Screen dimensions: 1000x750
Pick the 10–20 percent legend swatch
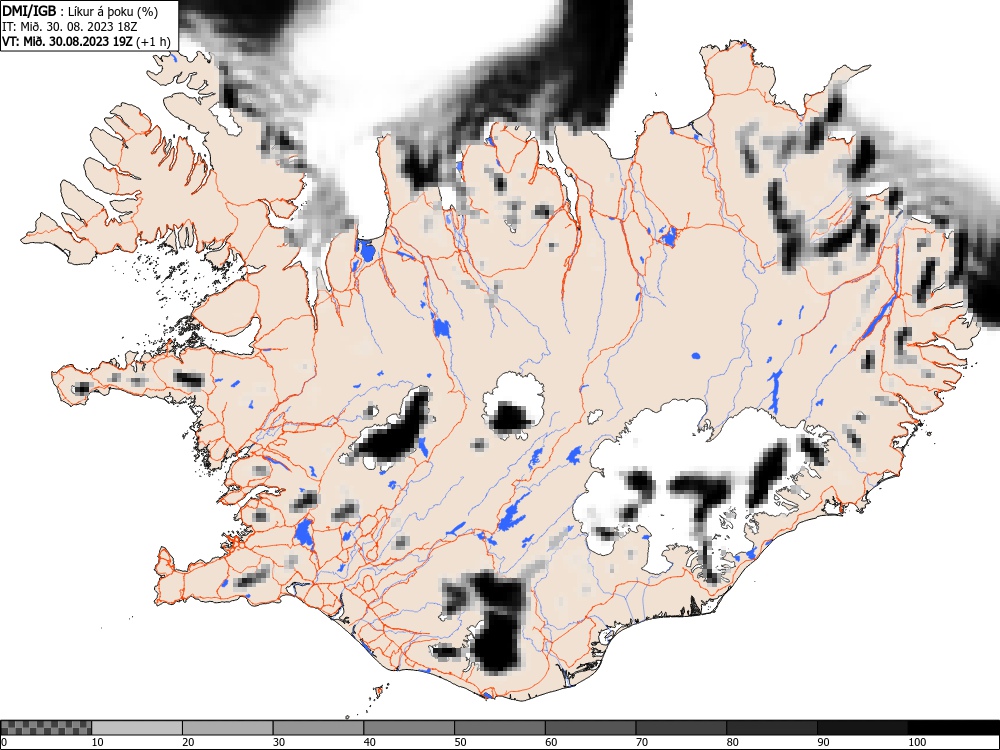point(137,728)
